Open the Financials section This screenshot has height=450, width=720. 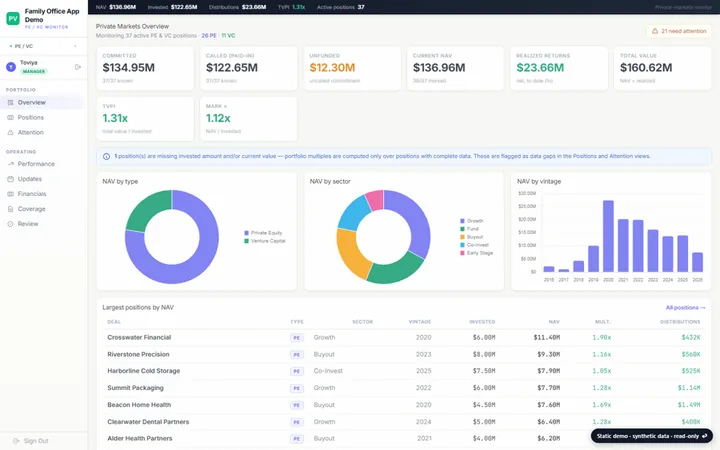(x=44, y=194)
